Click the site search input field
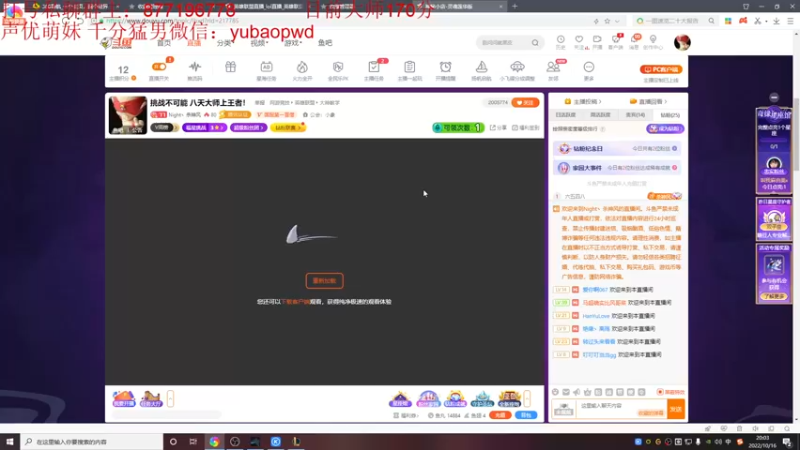Image resolution: width=800 pixels, height=450 pixels. point(503,43)
